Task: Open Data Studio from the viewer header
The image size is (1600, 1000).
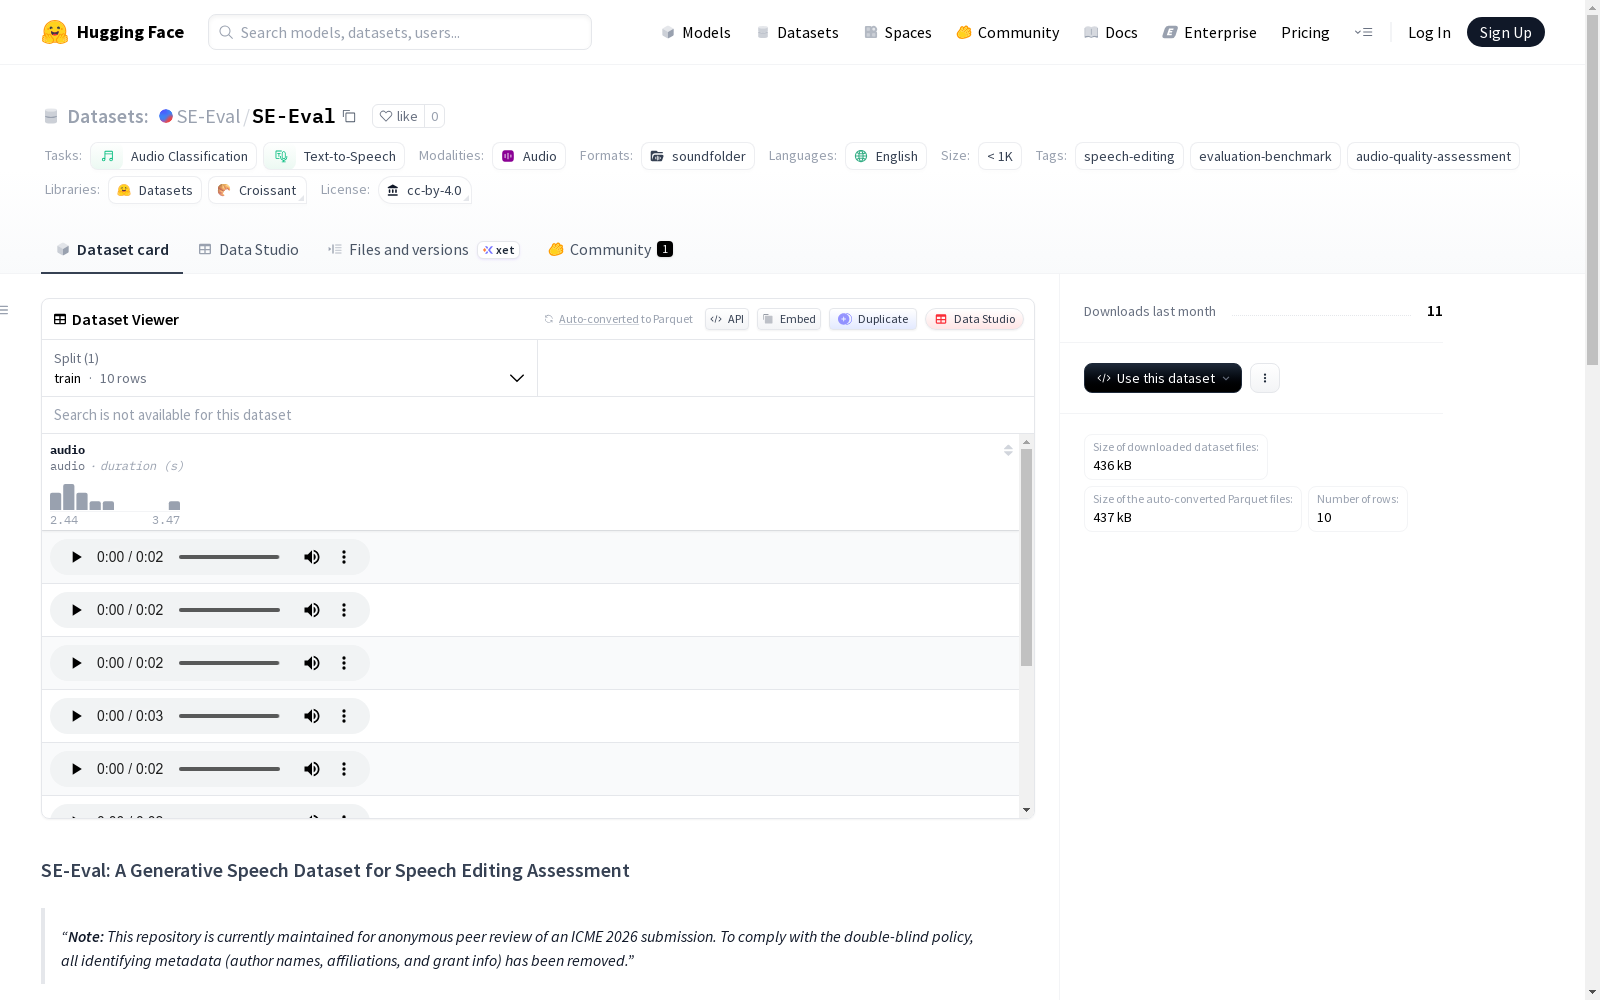Action: point(975,319)
